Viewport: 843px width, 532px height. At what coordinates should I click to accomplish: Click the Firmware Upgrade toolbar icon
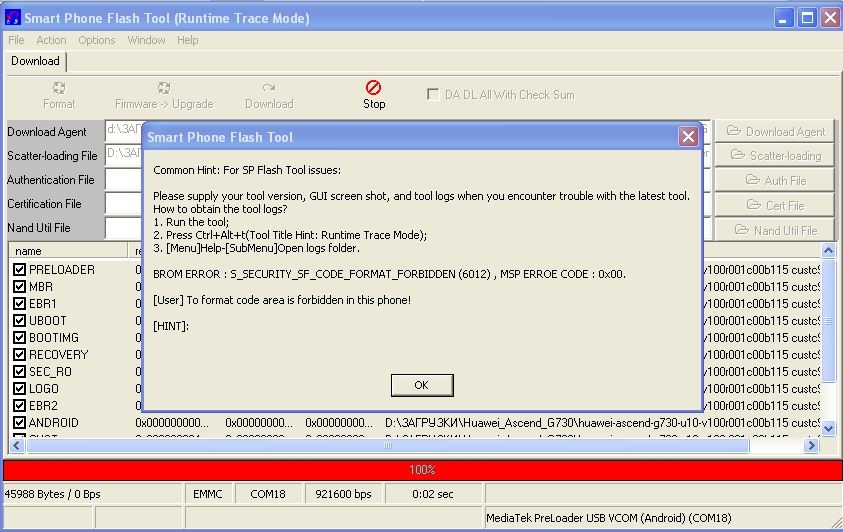coord(164,89)
